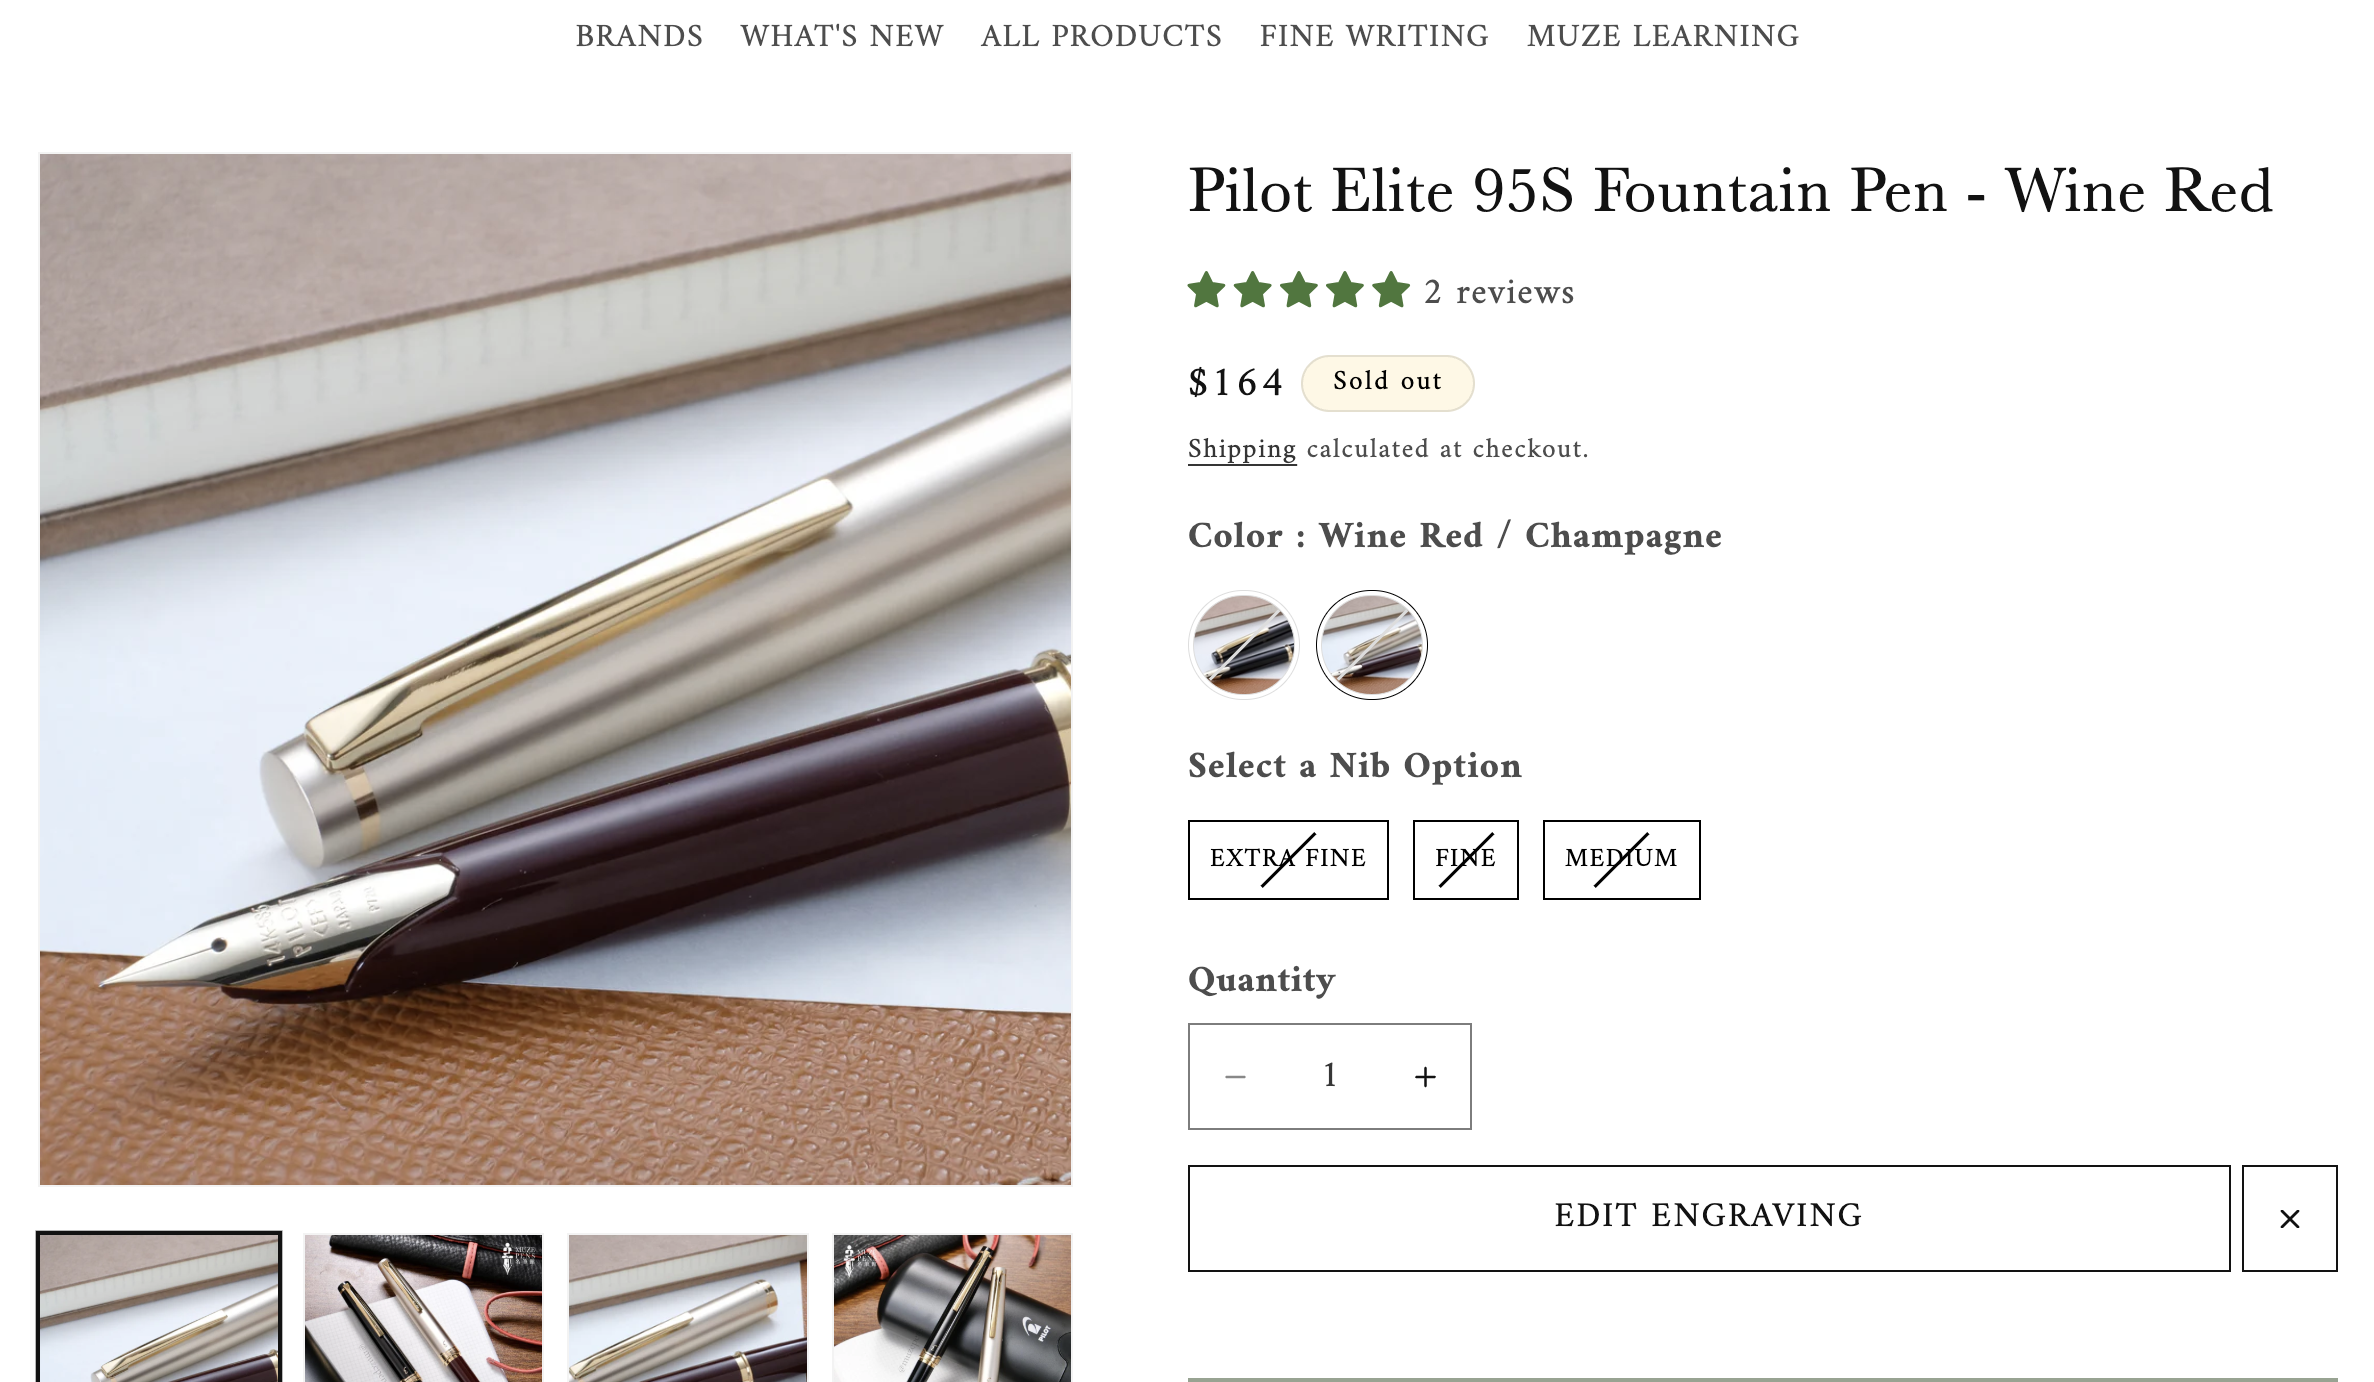The width and height of the screenshot is (2374, 1382).
Task: Choose the FINE nib option
Action: point(1465,859)
